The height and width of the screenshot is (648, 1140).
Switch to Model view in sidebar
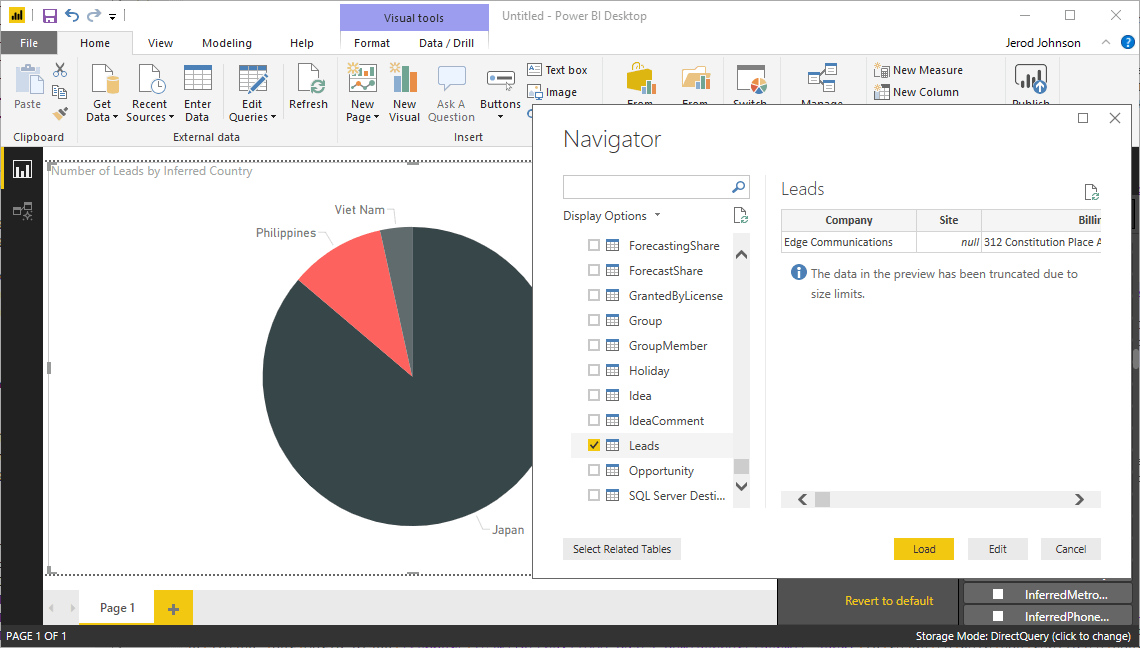[23, 211]
